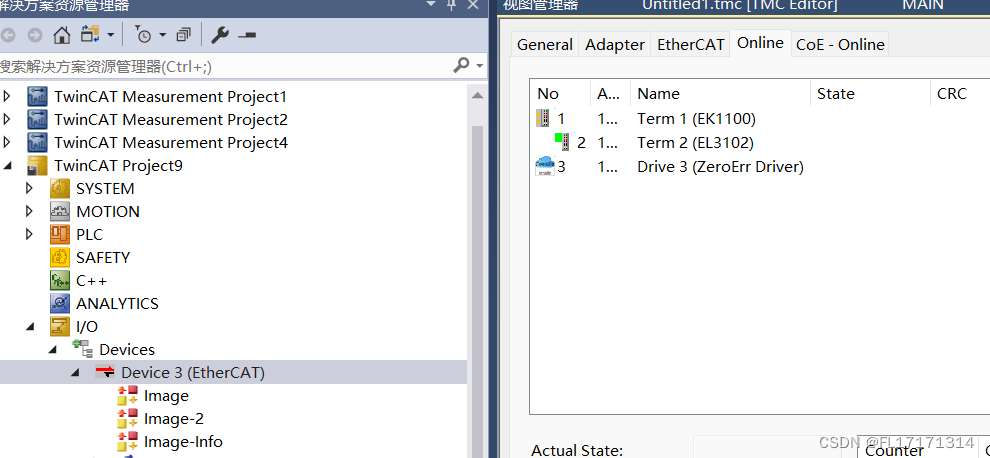Screen dimensions: 990x458
Task: Open the search options dropdown arrow
Action: pos(480,65)
